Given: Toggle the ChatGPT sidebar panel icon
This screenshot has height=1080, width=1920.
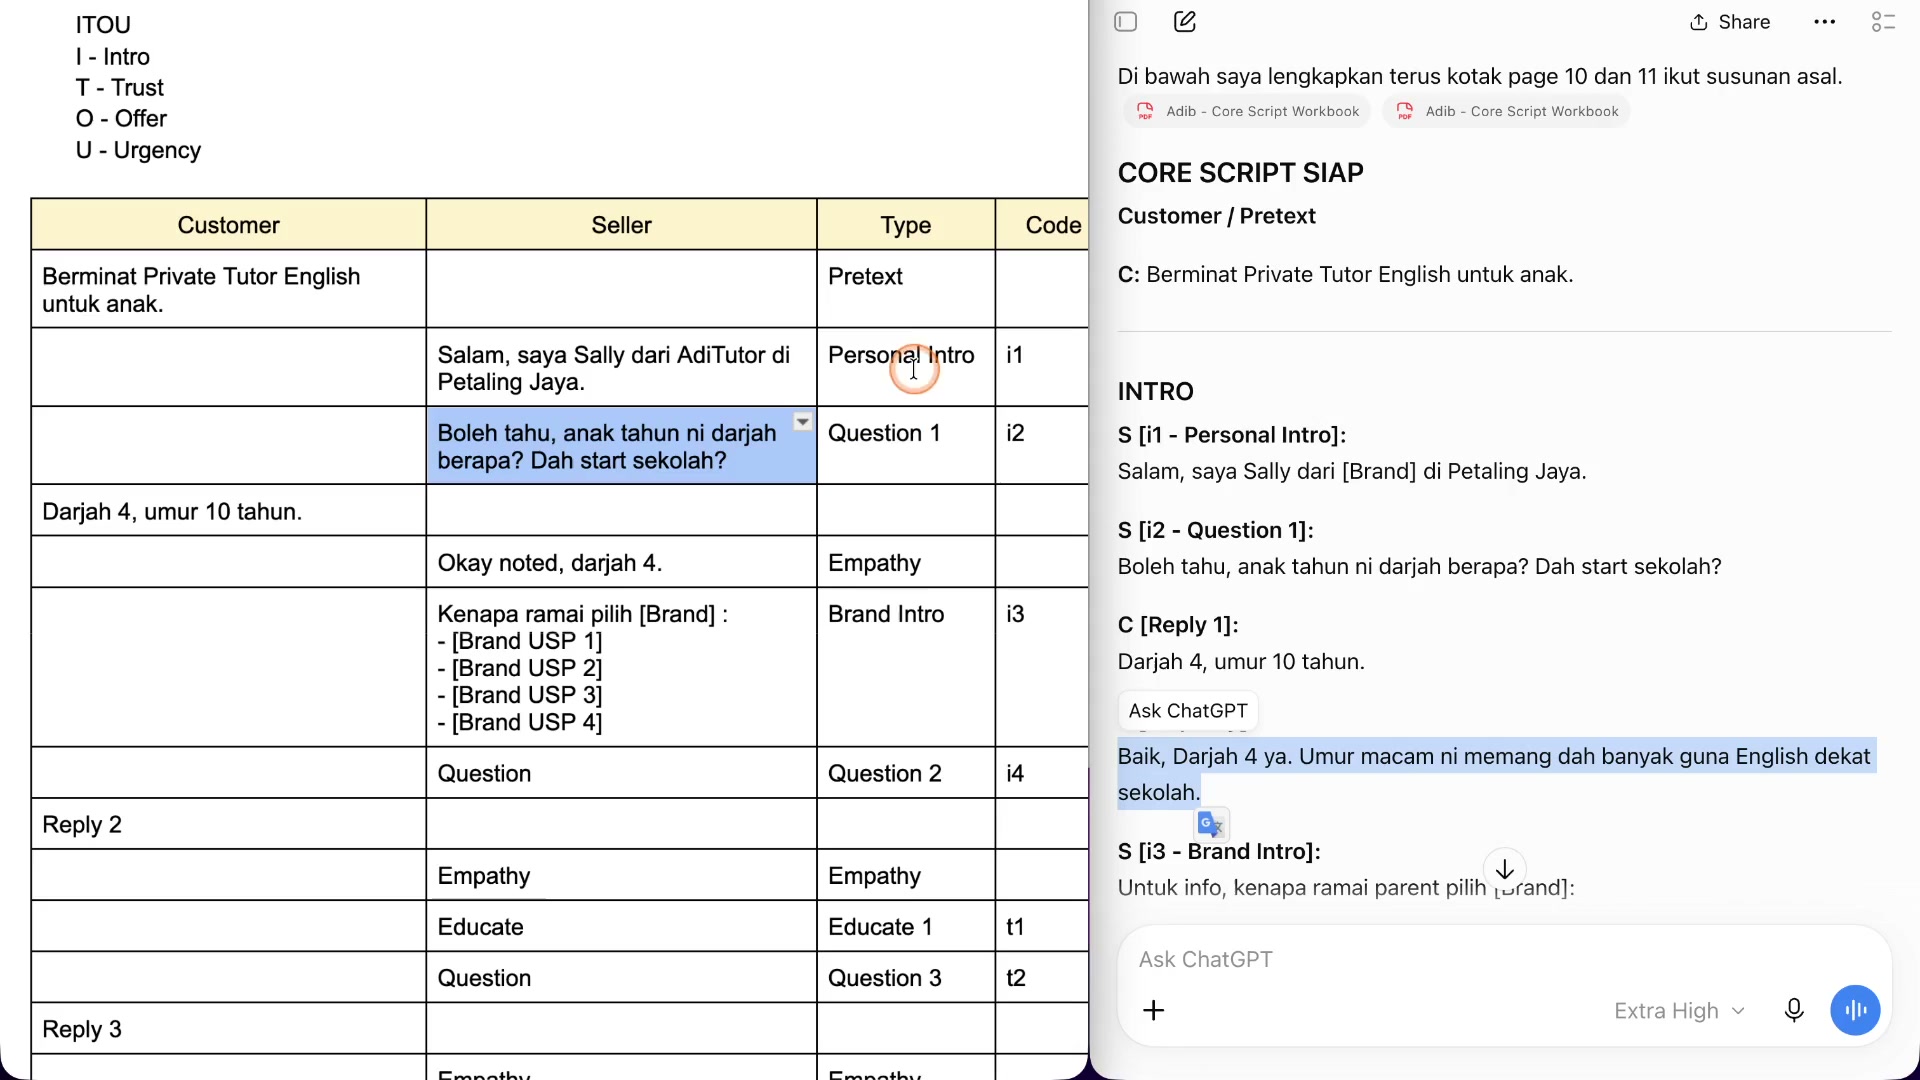Looking at the screenshot, I should tap(1126, 22).
